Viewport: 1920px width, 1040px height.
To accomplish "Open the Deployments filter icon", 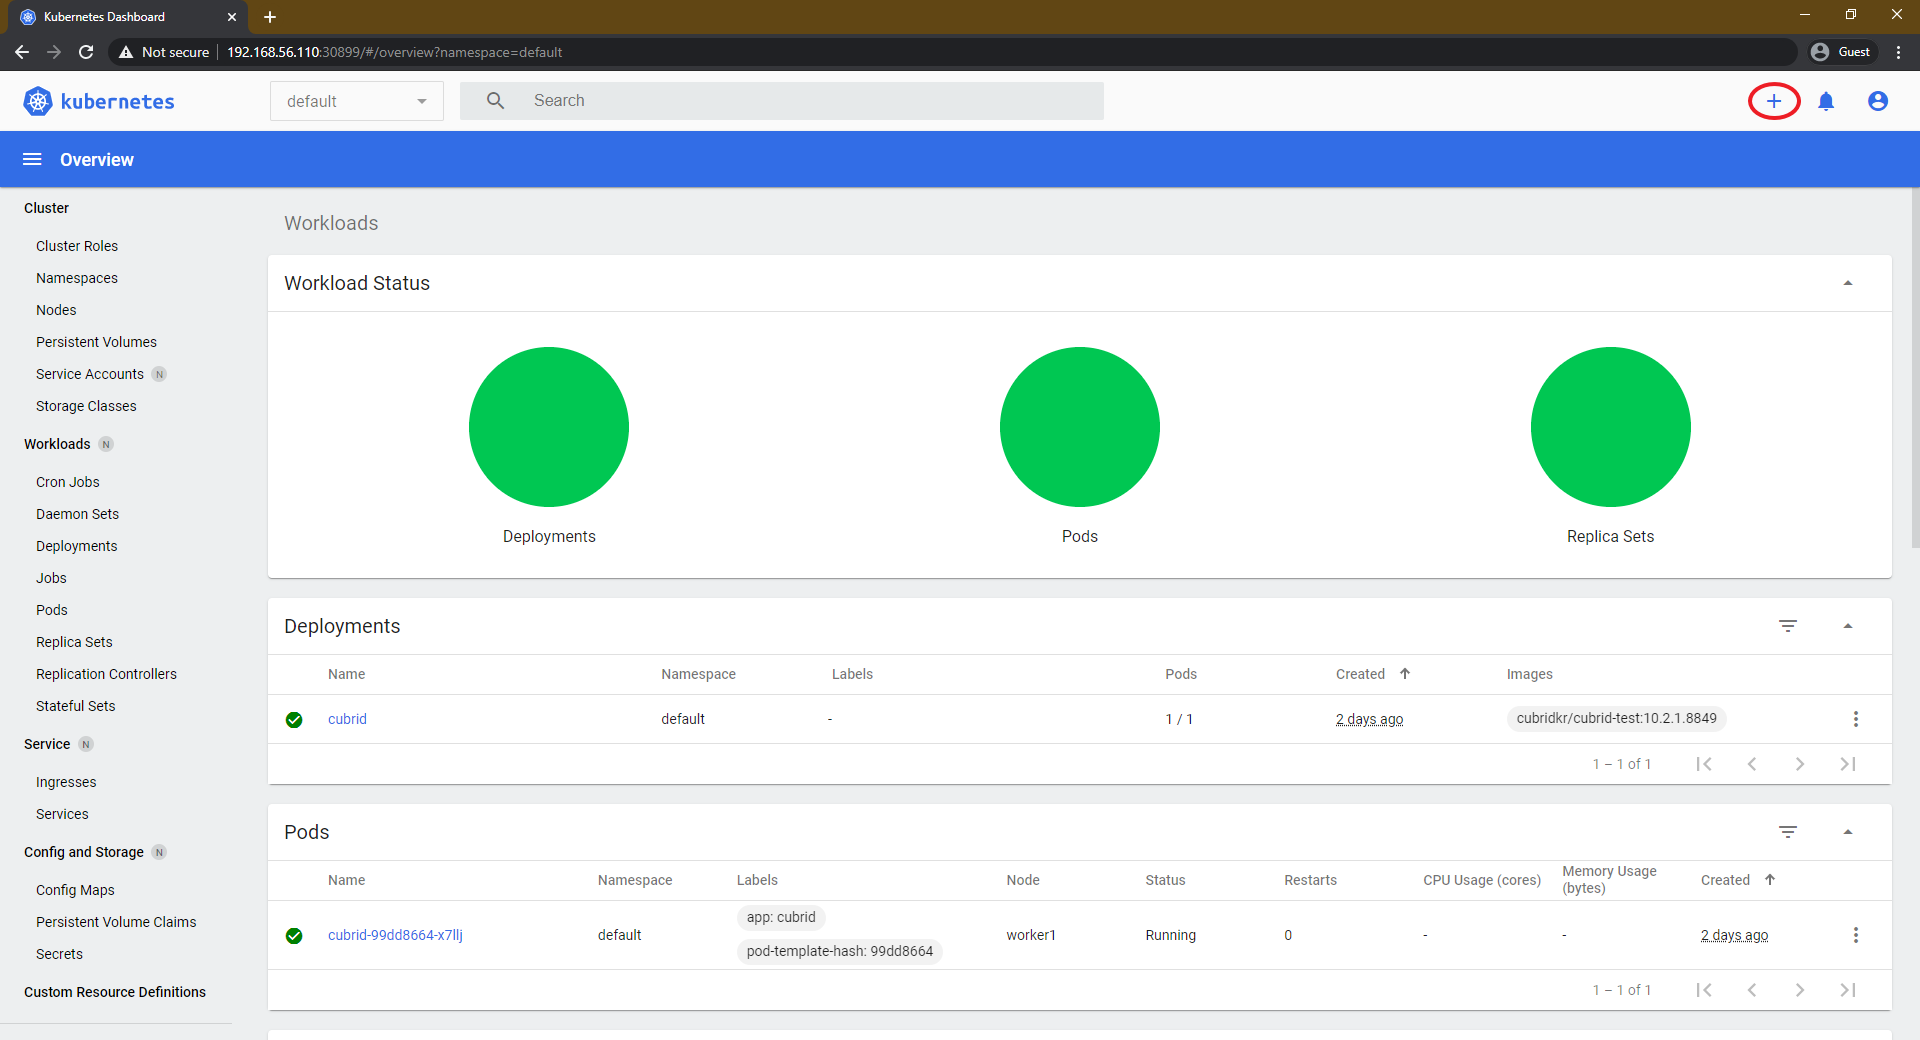I will click(x=1788, y=626).
